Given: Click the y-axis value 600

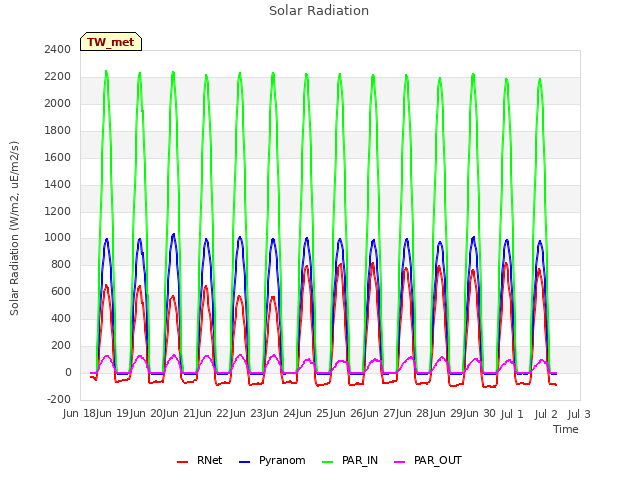Looking at the screenshot, I should click(x=61, y=291).
